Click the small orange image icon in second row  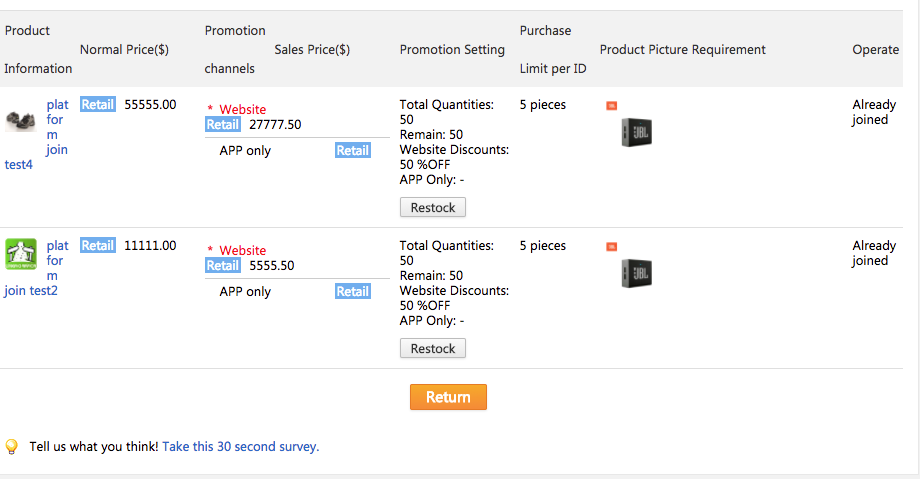click(611, 246)
